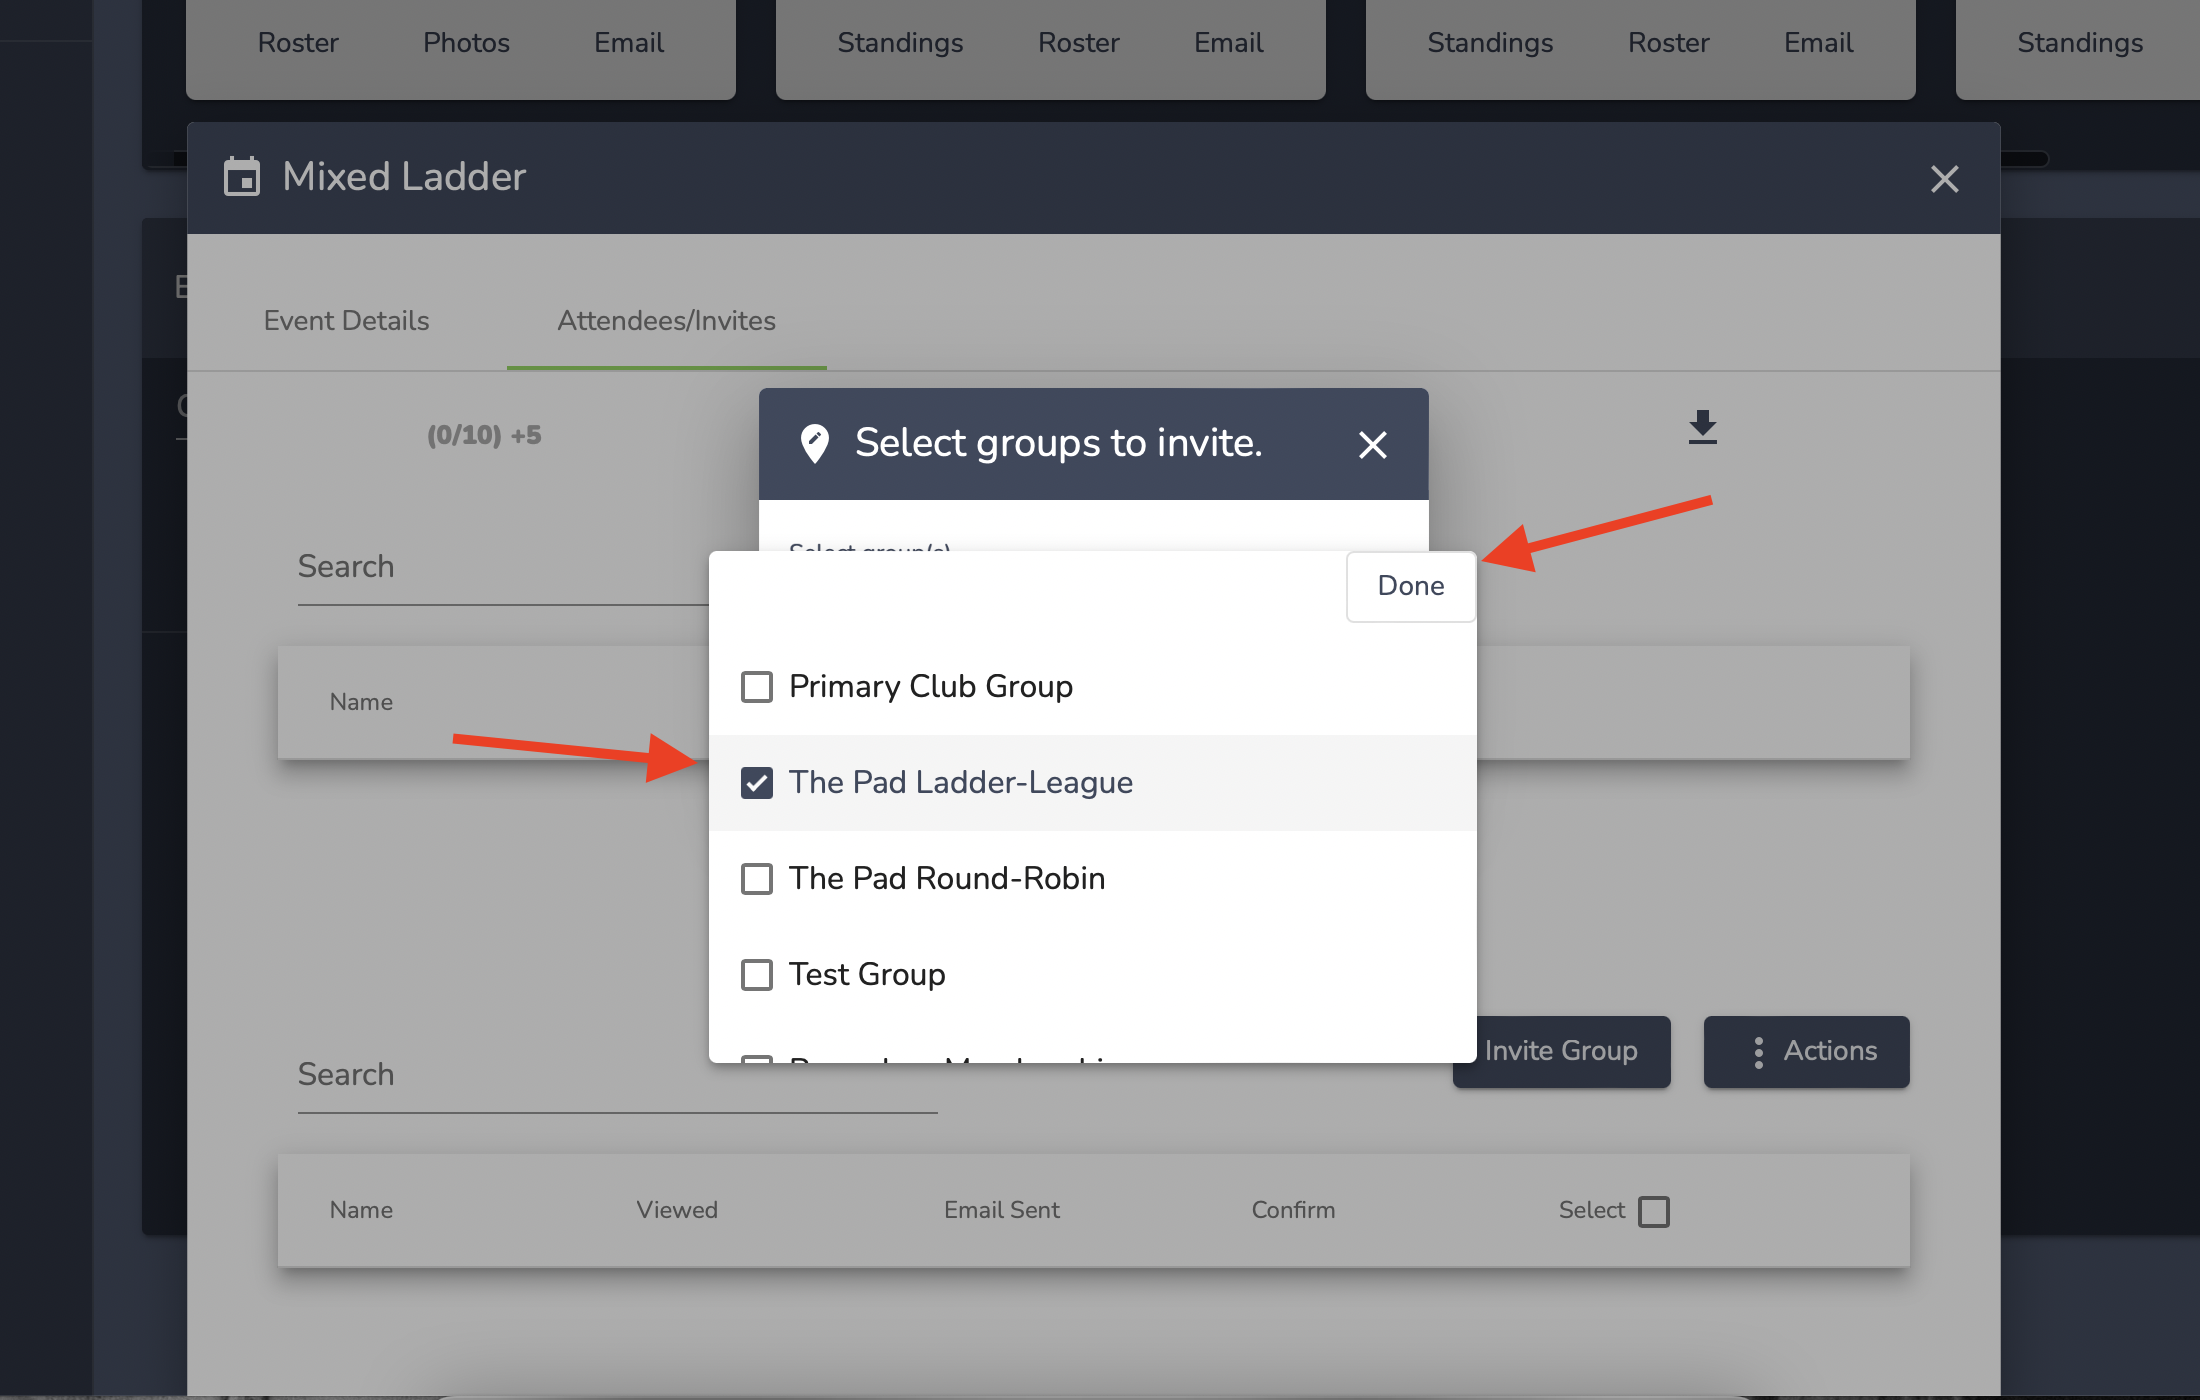Open Standings on the third team card

[x=1490, y=43]
